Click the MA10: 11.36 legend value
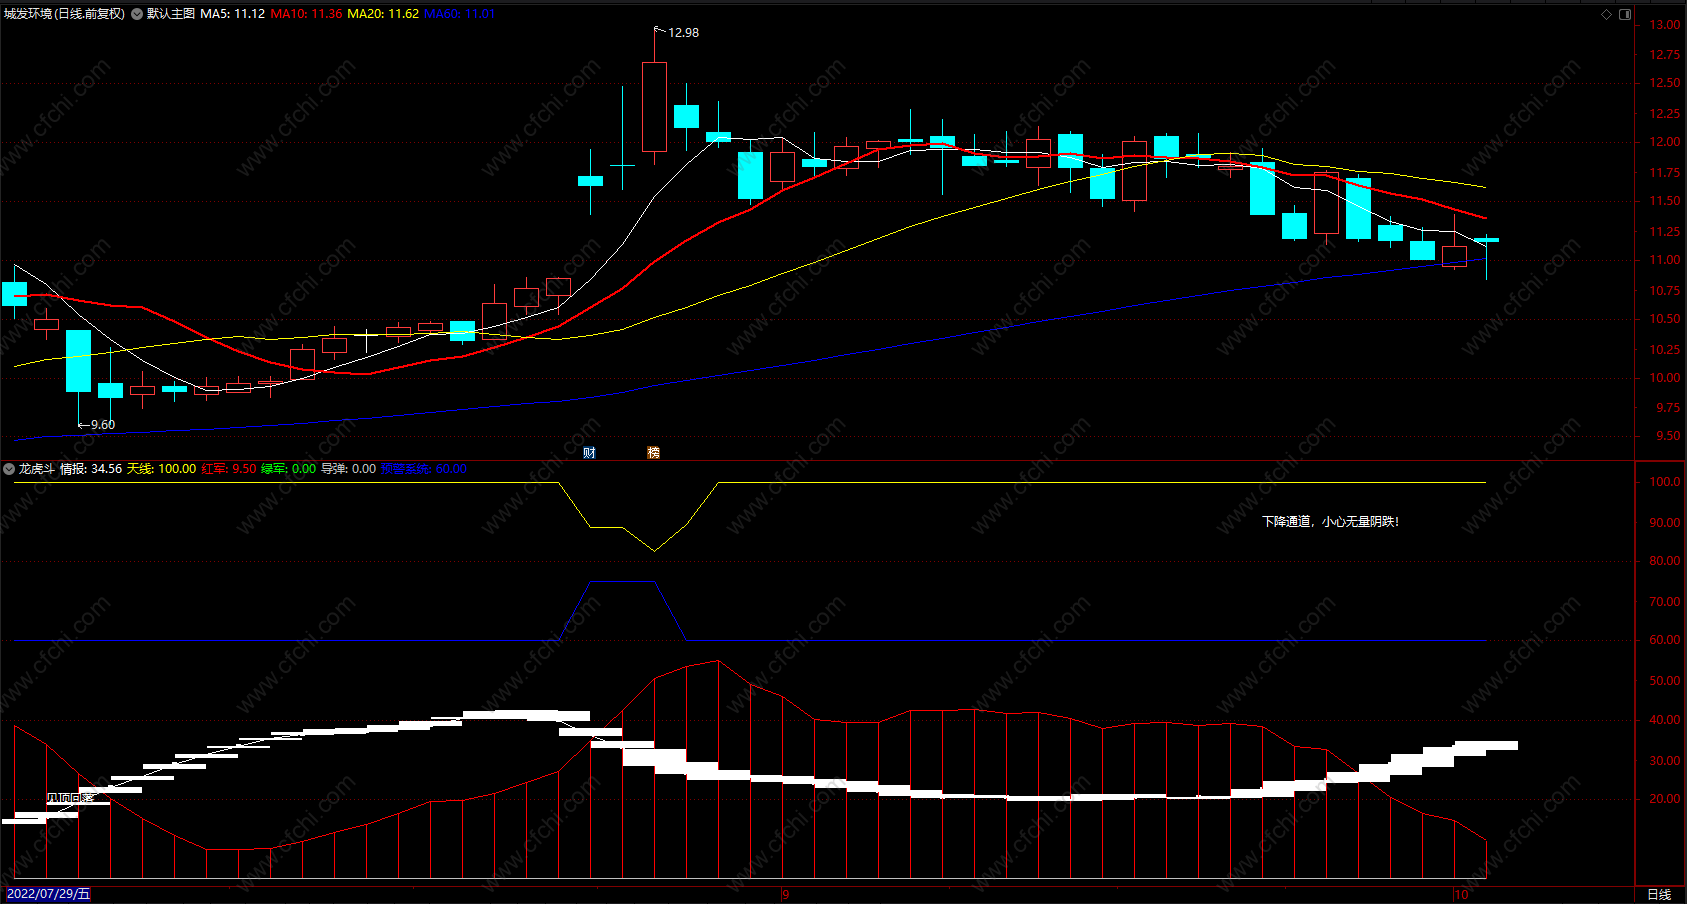The height and width of the screenshot is (904, 1687). (x=306, y=14)
